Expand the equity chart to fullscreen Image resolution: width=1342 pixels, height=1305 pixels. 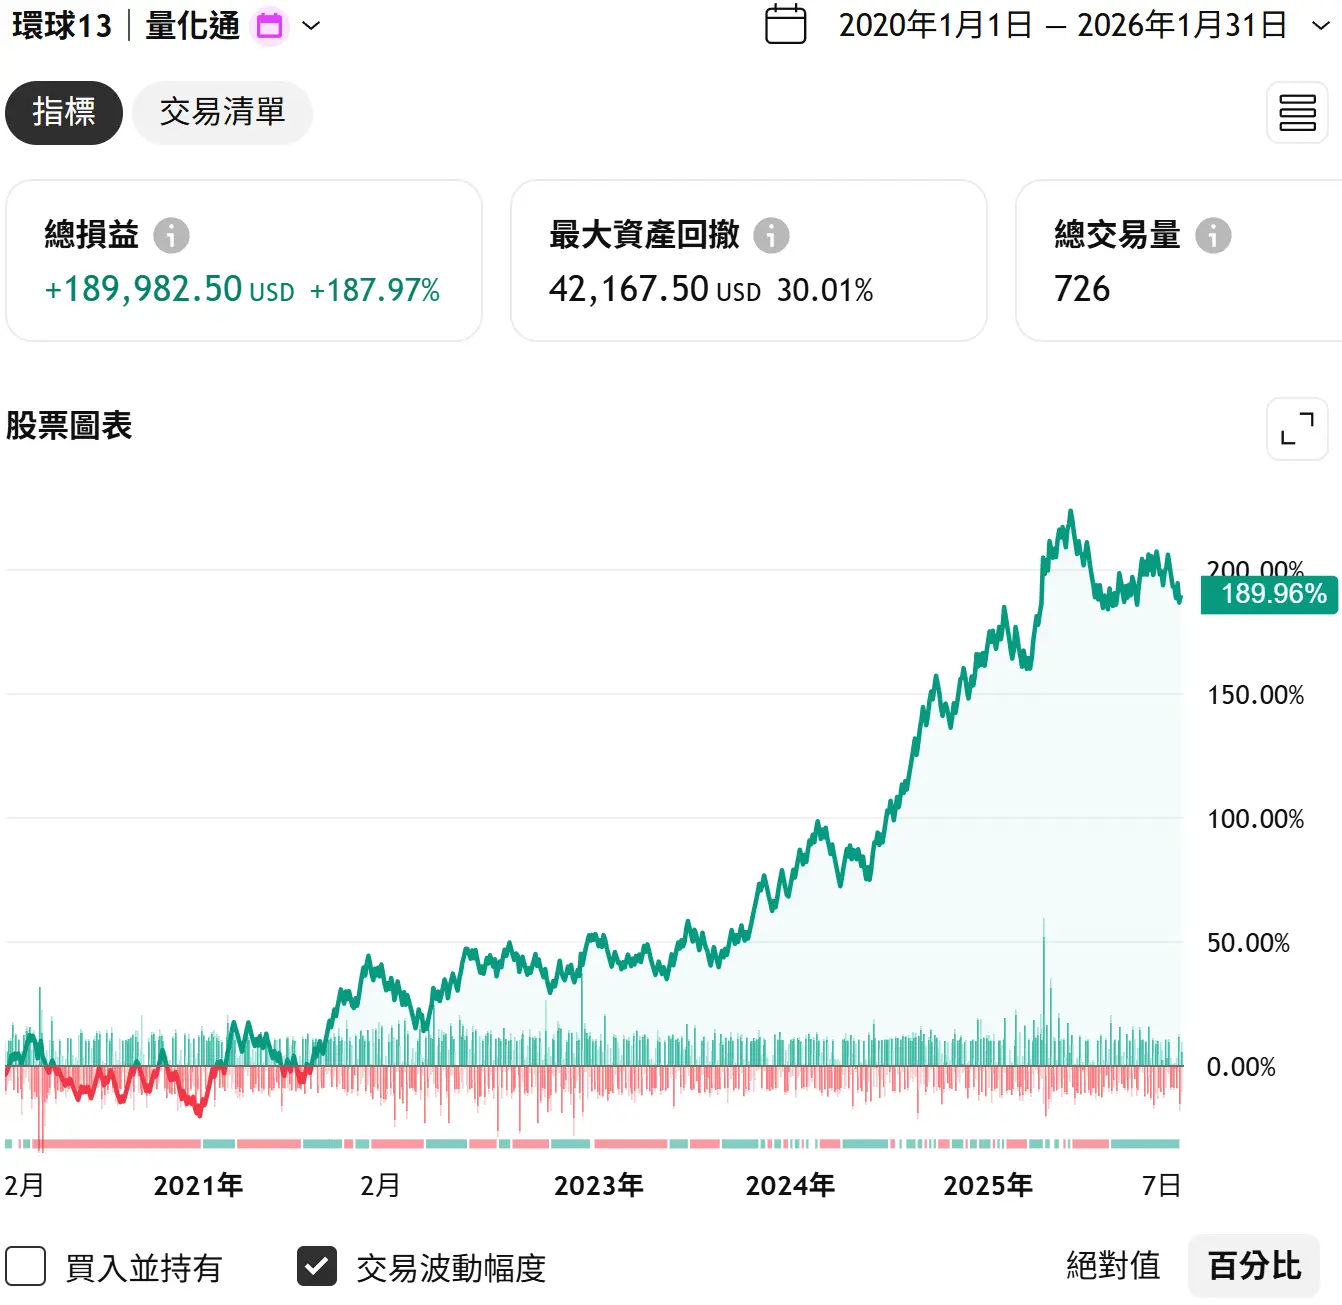click(x=1297, y=429)
